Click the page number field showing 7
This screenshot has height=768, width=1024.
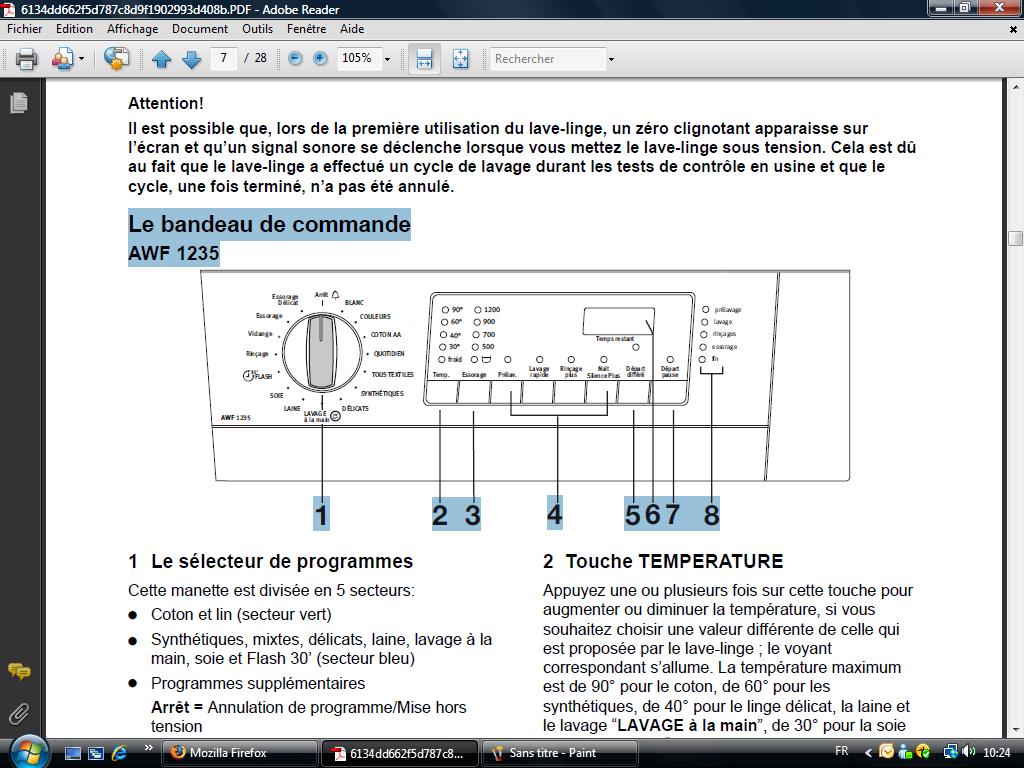(x=223, y=58)
